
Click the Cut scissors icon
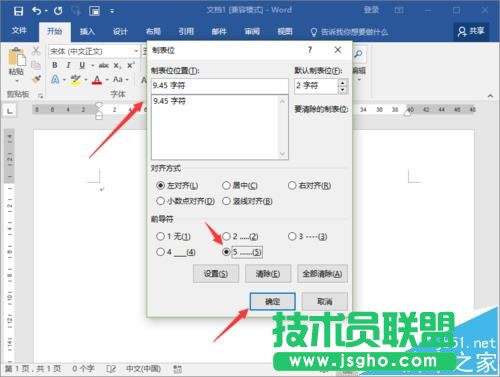tap(36, 51)
